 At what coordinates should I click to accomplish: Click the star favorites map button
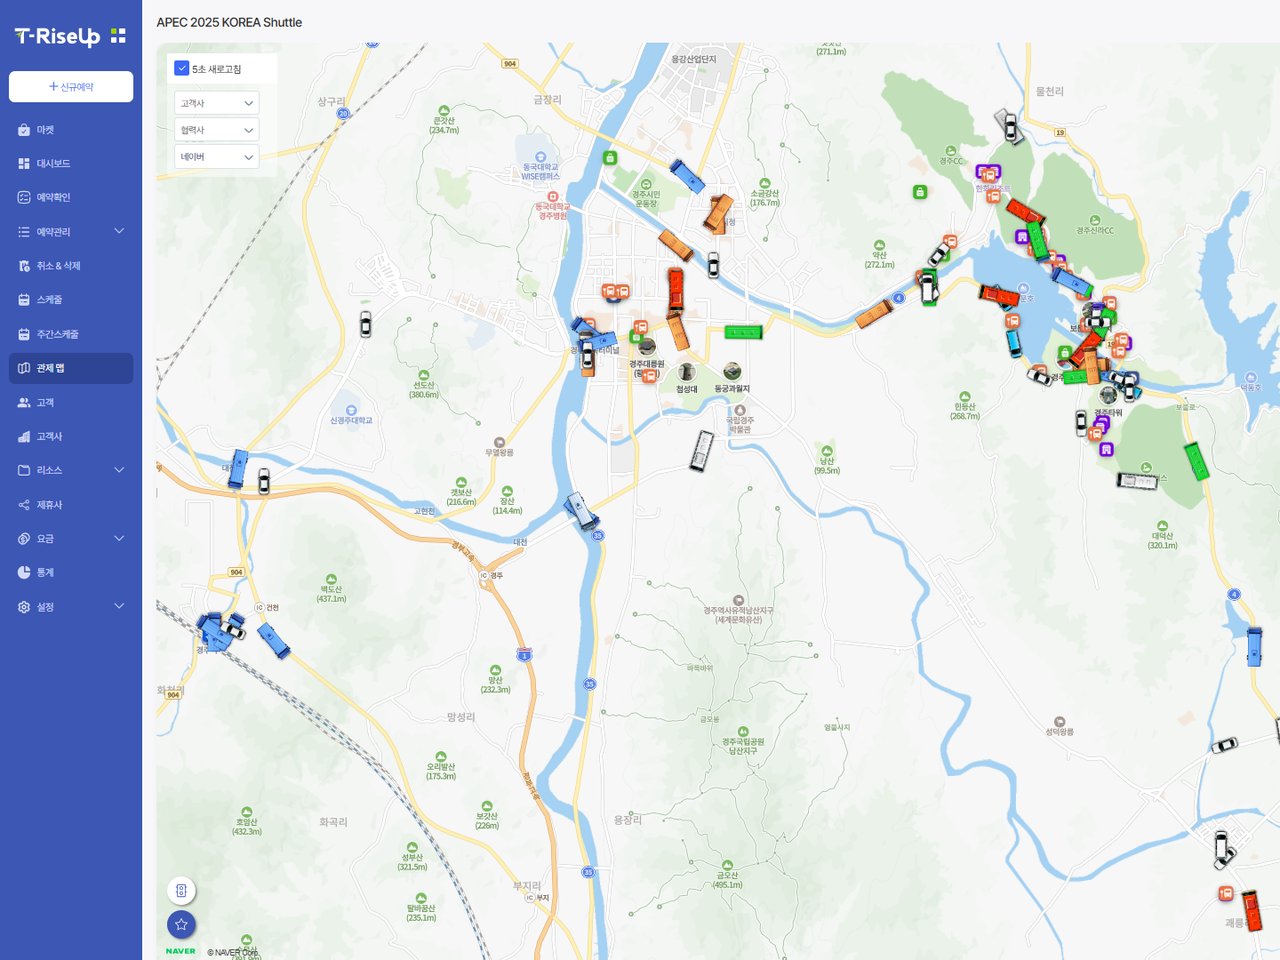(x=181, y=924)
